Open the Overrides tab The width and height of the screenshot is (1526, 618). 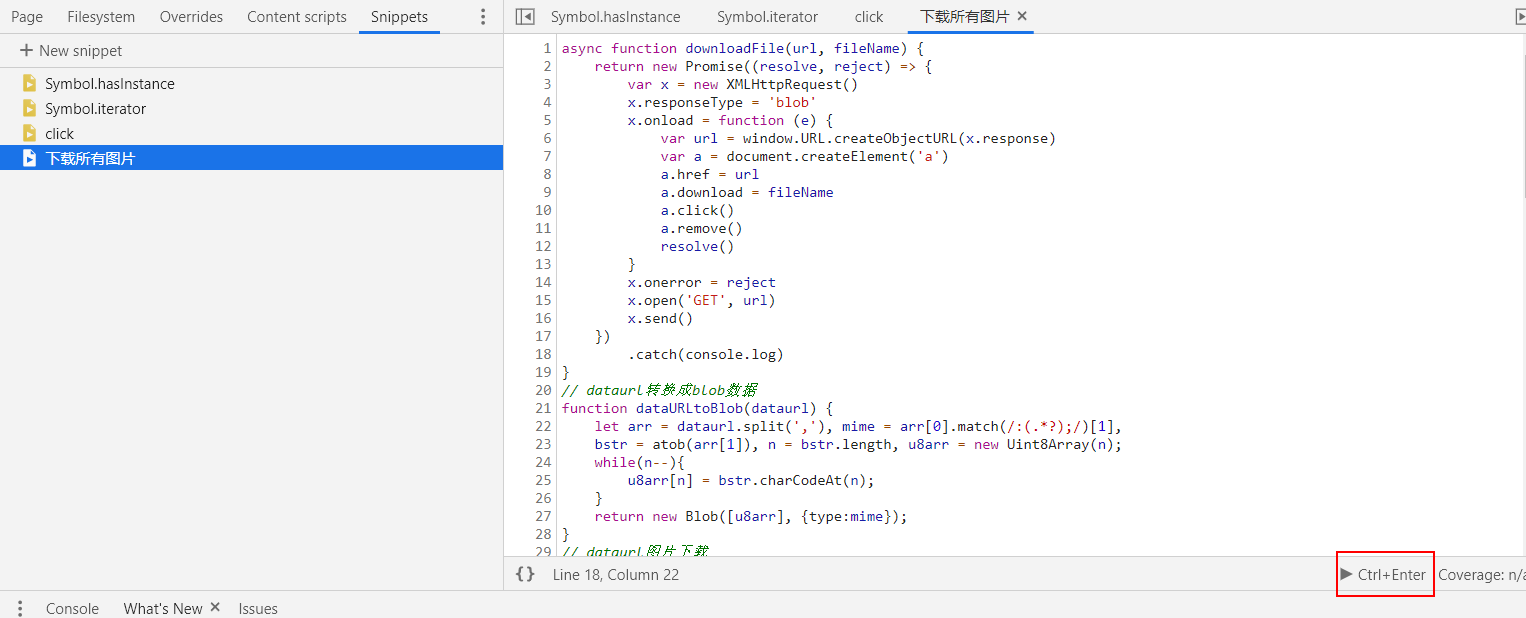[x=191, y=17]
